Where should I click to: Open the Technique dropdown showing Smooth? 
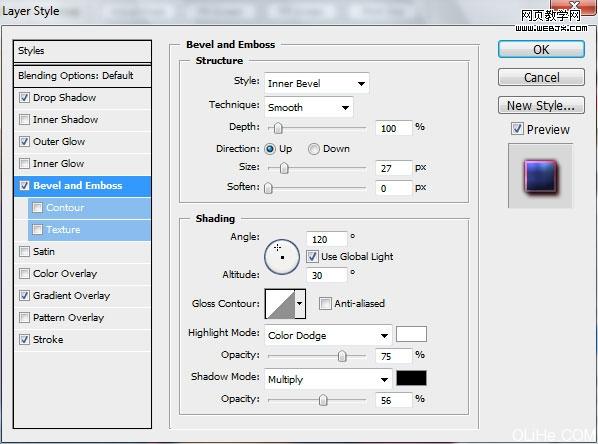pos(308,108)
